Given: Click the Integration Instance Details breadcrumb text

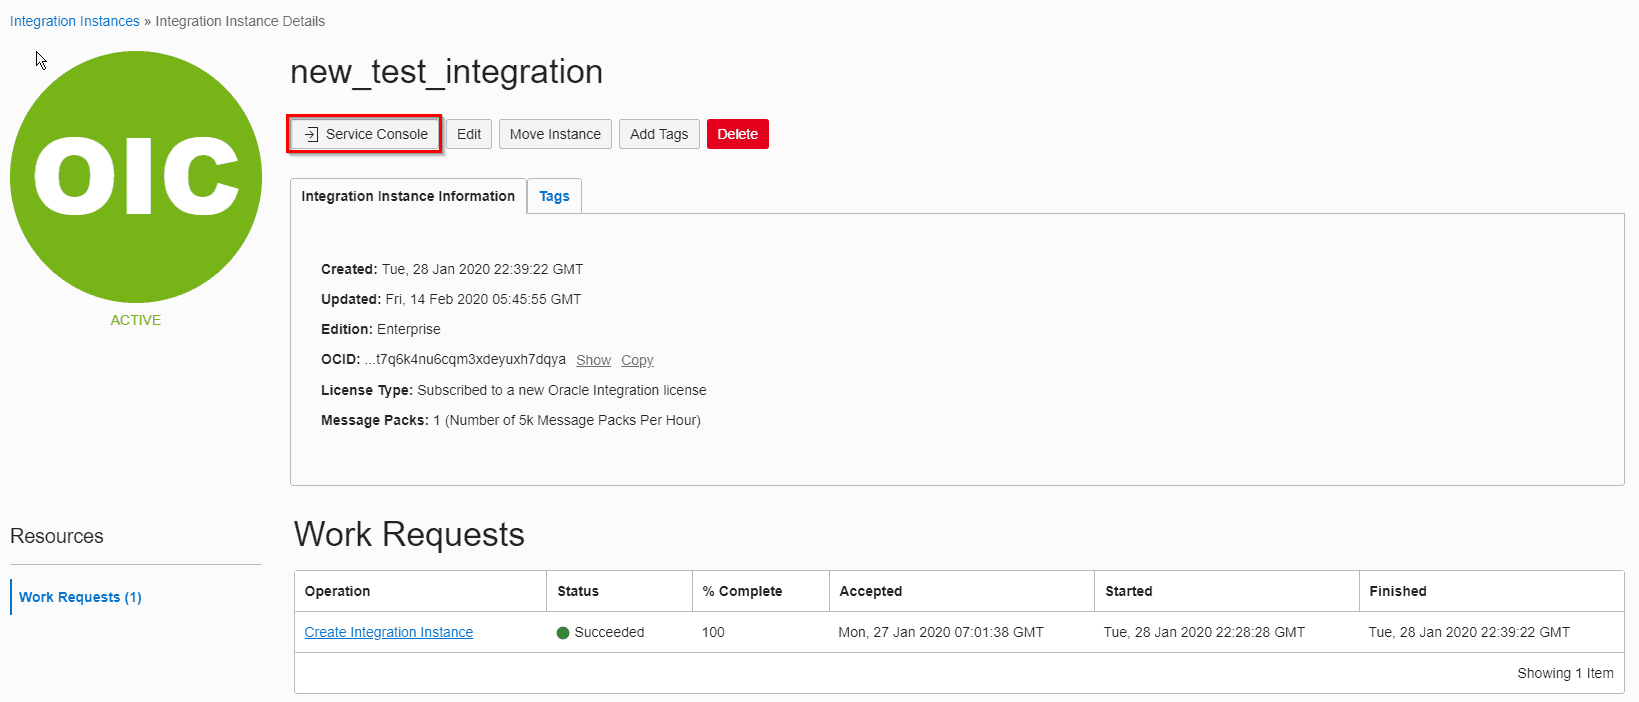Looking at the screenshot, I should coord(240,21).
